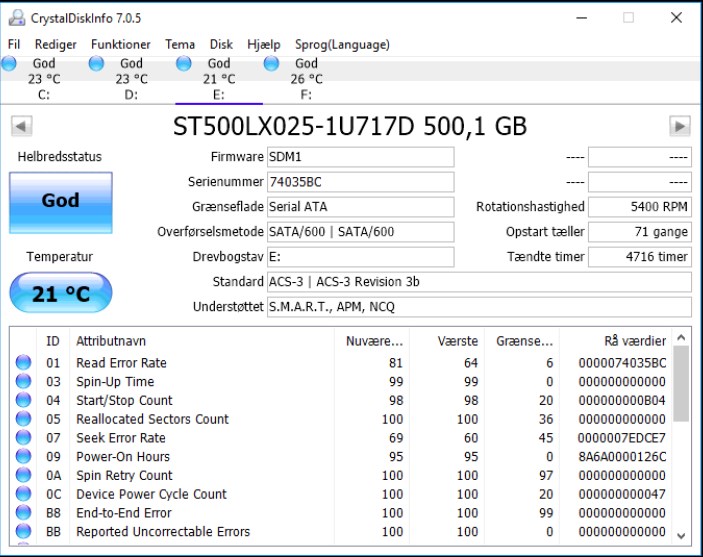The width and height of the screenshot is (703, 557).
Task: Open the Fil menu
Action: (x=14, y=44)
